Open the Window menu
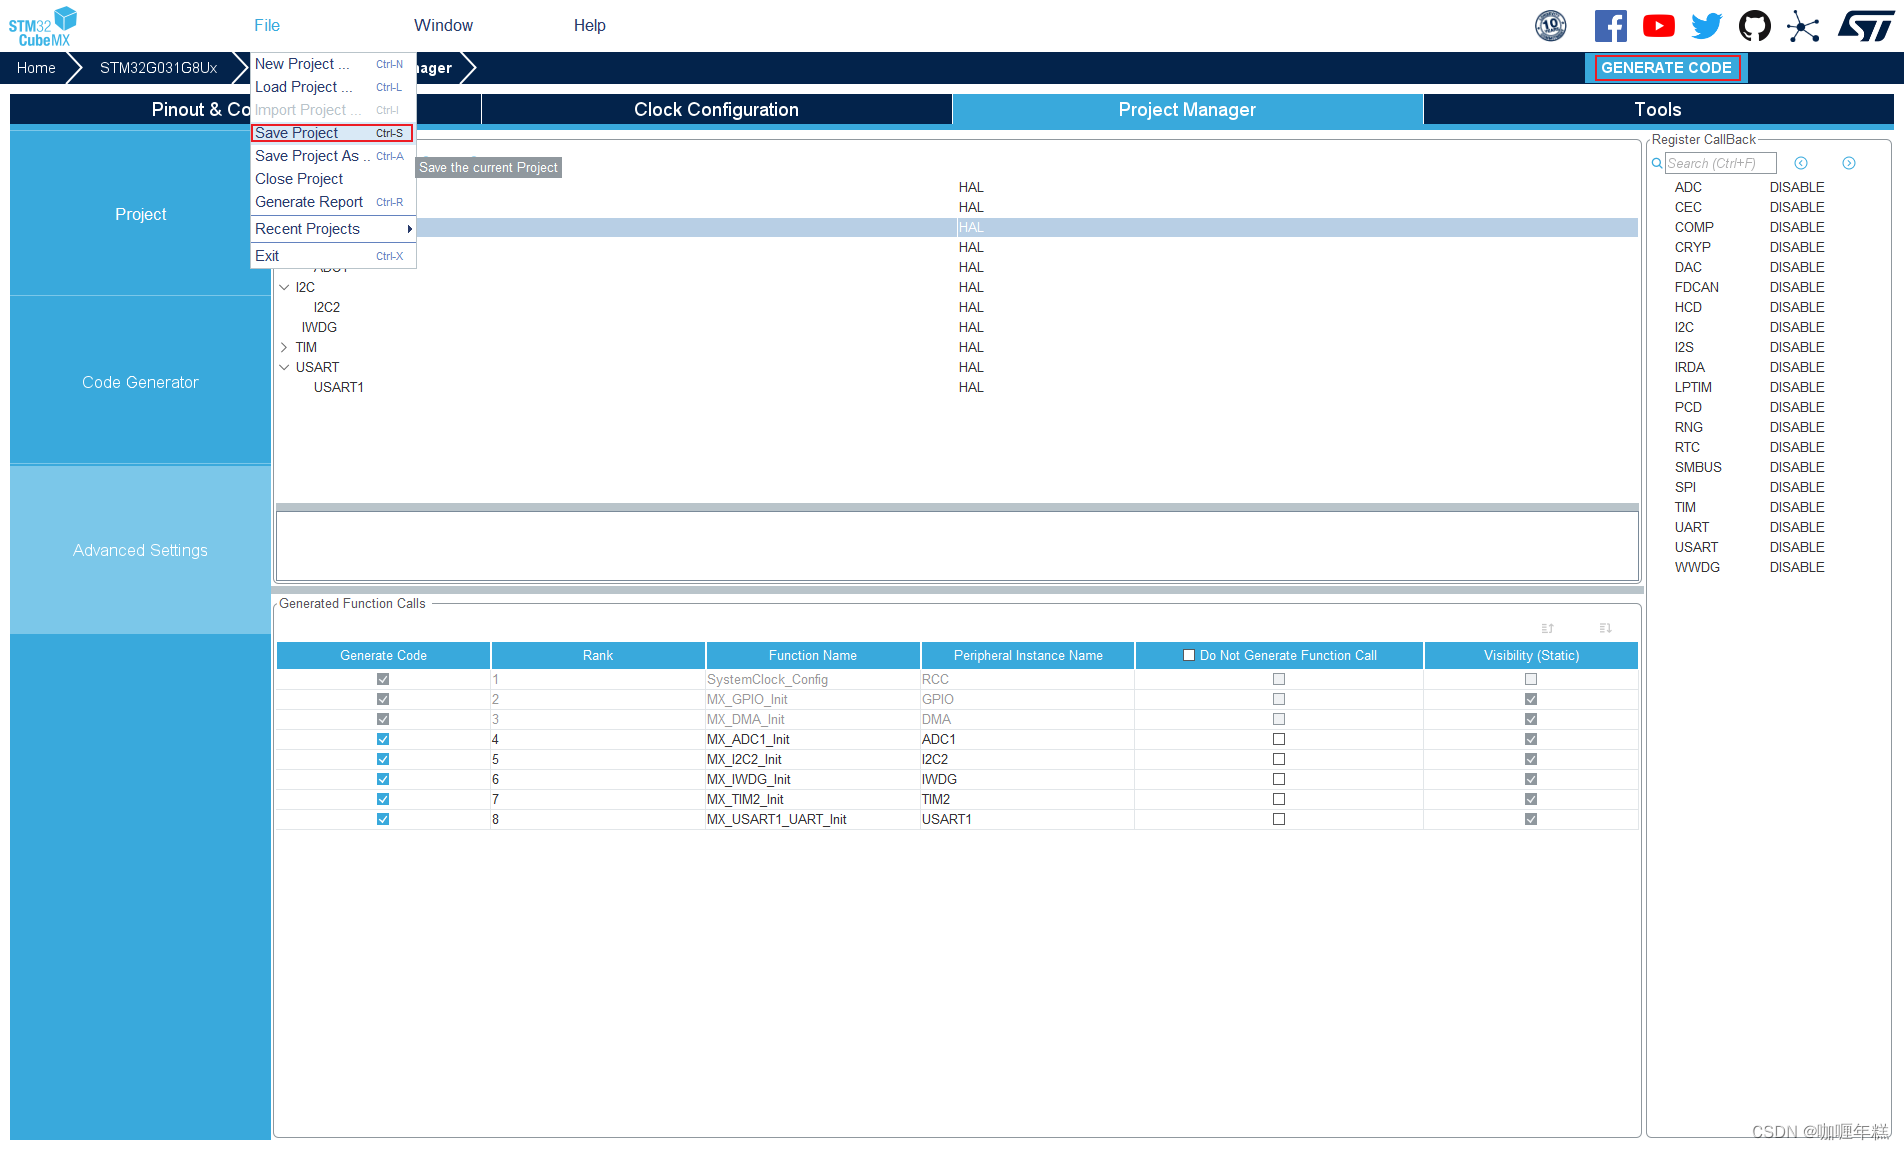 click(x=443, y=25)
